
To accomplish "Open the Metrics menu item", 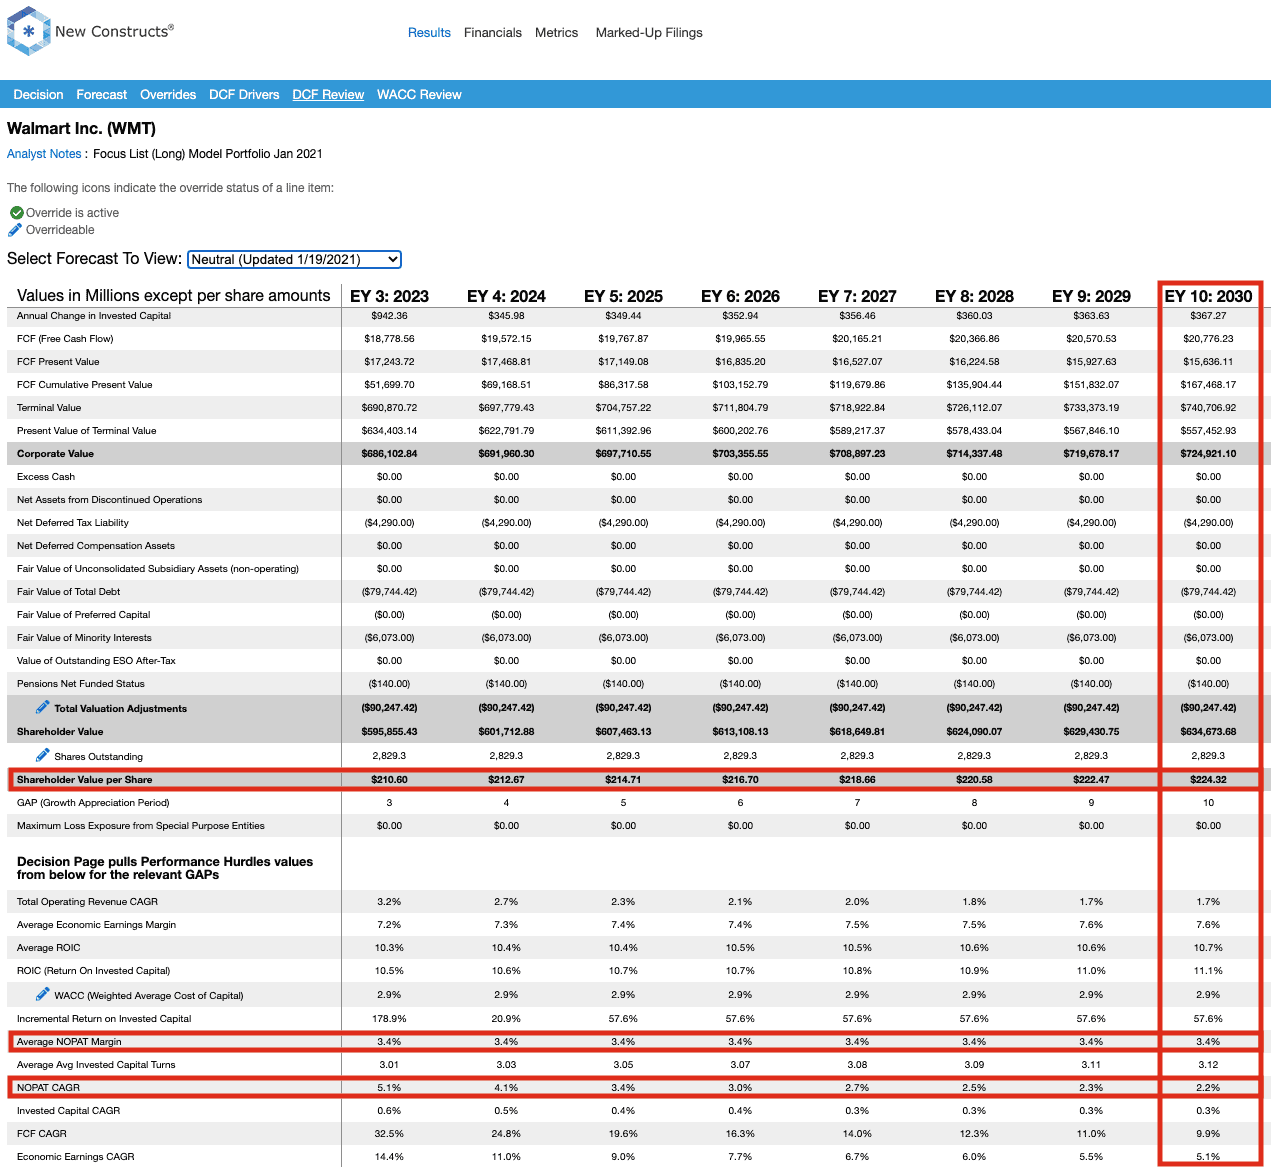I will (556, 33).
